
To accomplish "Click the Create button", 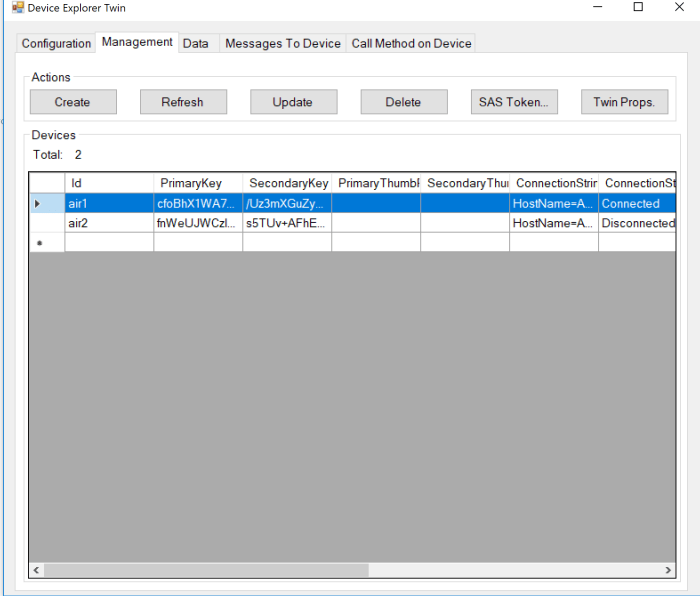I will tap(73, 102).
